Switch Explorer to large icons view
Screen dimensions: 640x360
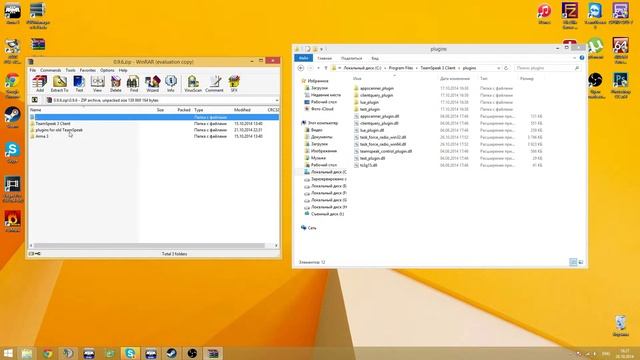pos(581,262)
